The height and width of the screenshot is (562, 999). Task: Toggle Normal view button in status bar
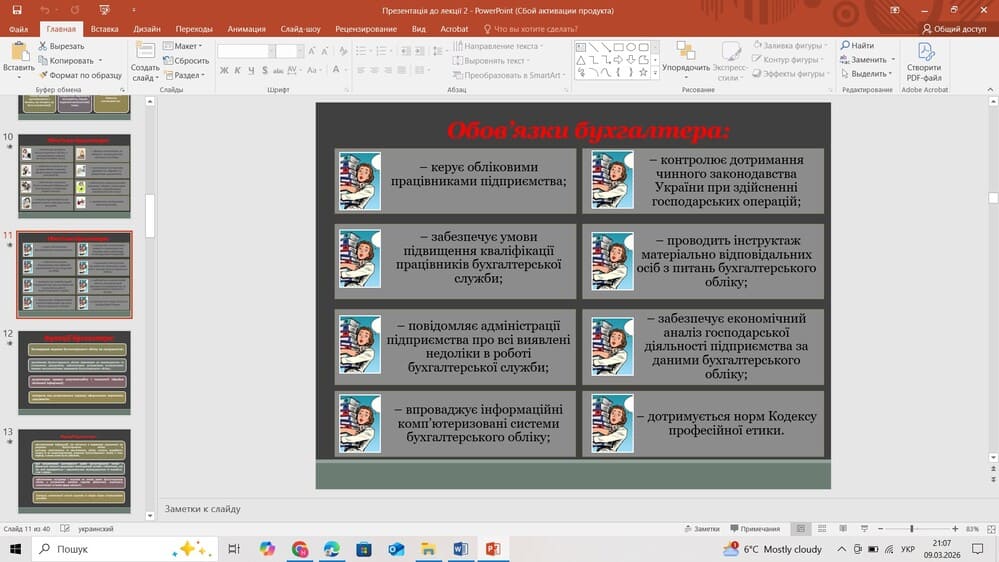800,529
